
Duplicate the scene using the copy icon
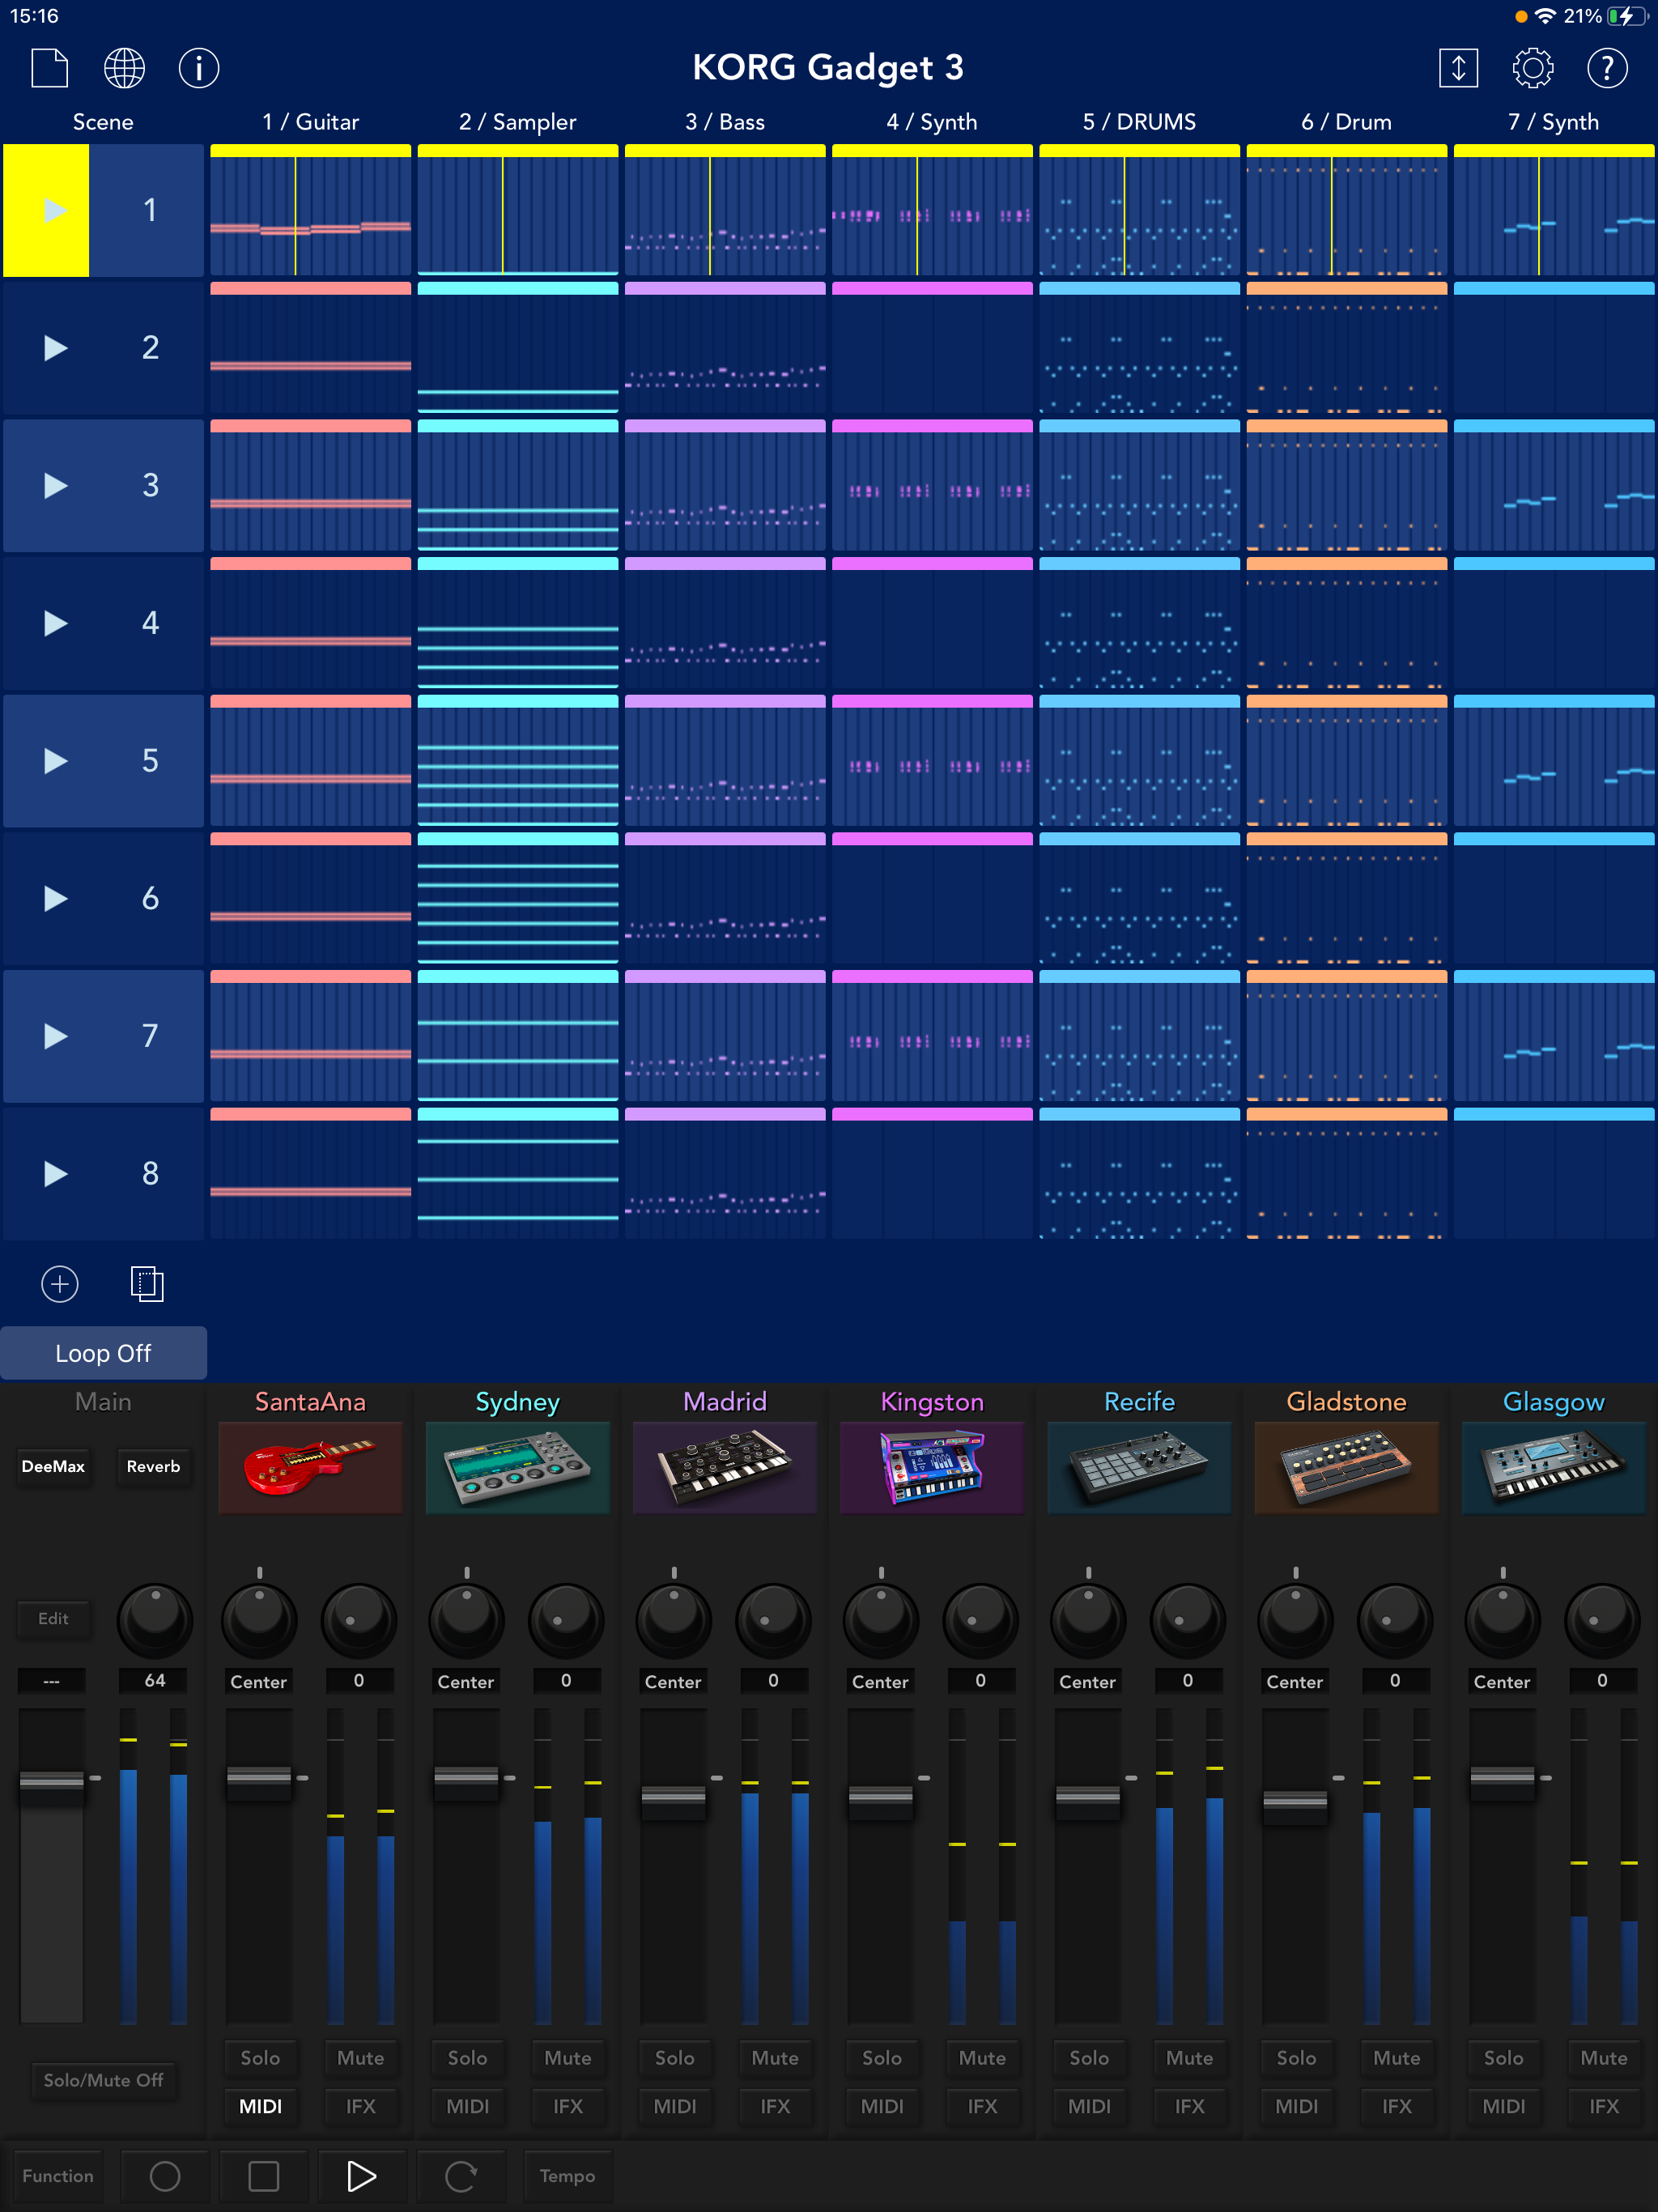(x=146, y=1283)
